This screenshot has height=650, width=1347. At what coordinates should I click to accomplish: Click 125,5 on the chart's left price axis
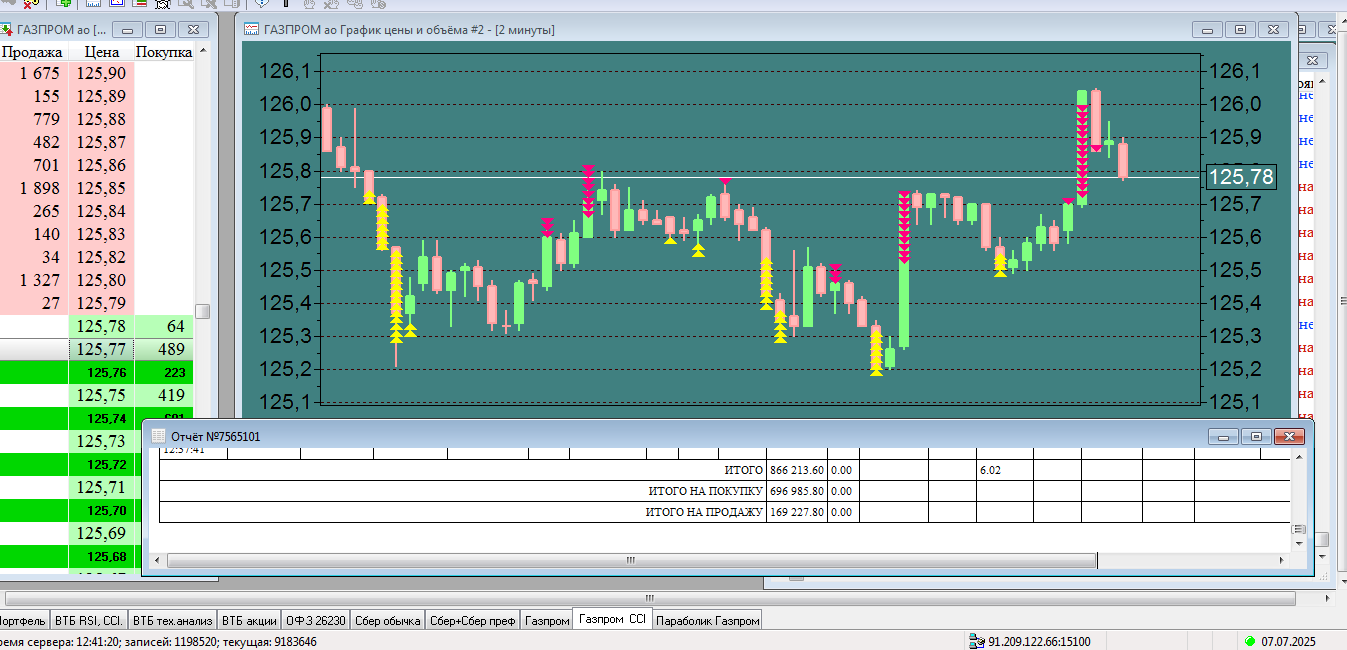point(284,270)
